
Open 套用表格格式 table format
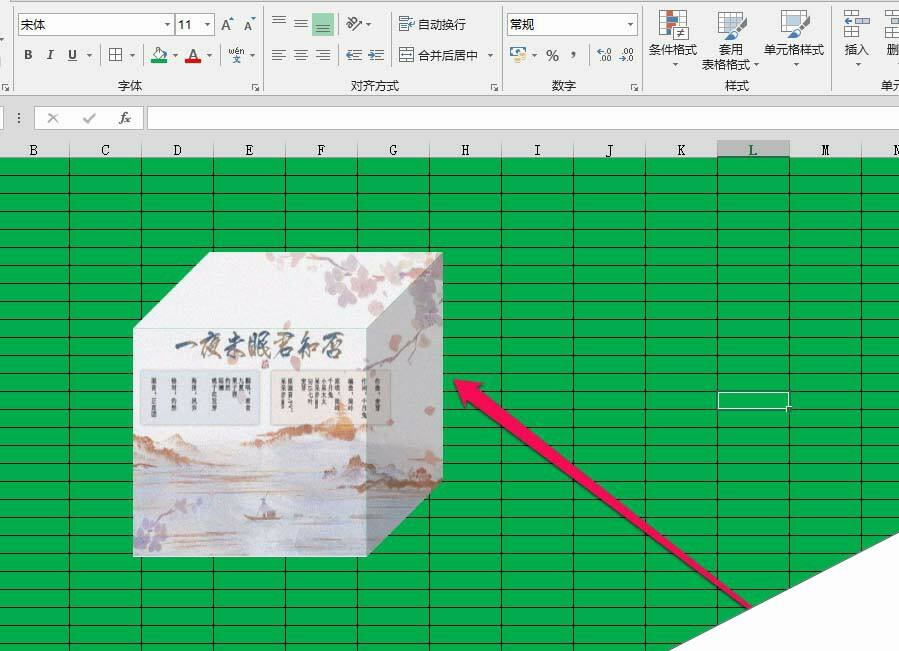(x=730, y=40)
